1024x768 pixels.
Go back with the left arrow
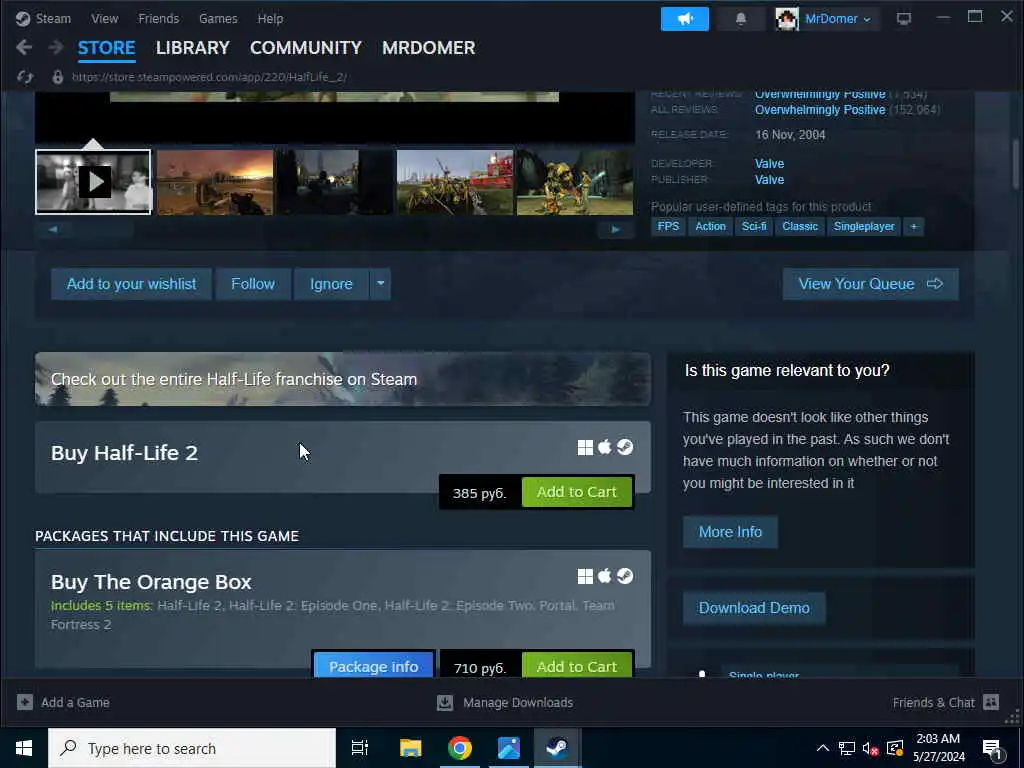pos(24,47)
